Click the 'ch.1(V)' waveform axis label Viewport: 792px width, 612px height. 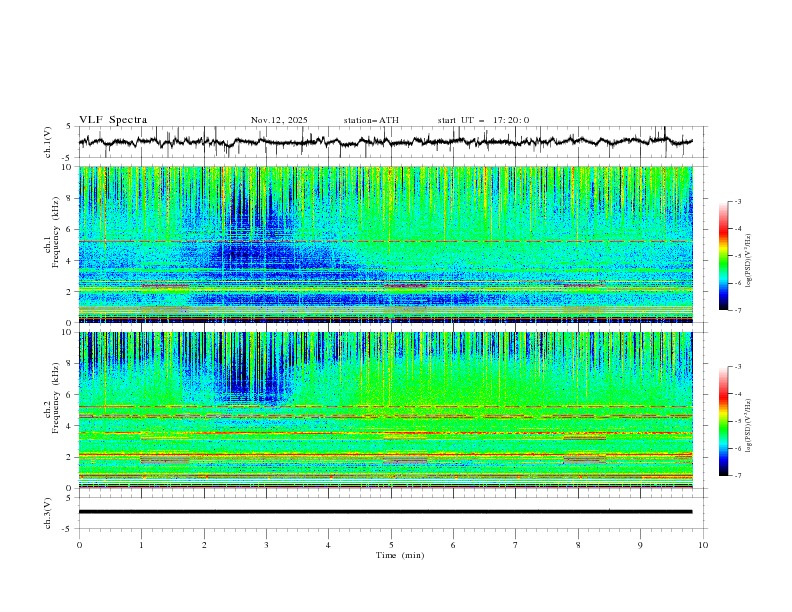pyautogui.click(x=48, y=142)
